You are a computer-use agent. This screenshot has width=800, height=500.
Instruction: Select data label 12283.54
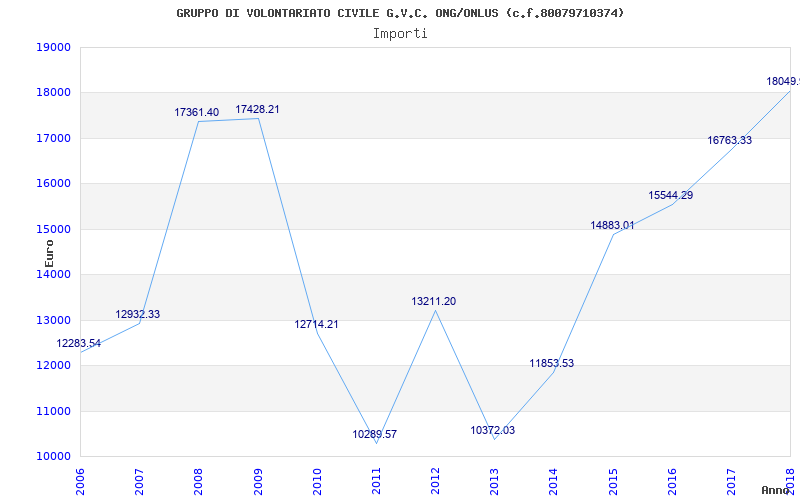pos(79,343)
